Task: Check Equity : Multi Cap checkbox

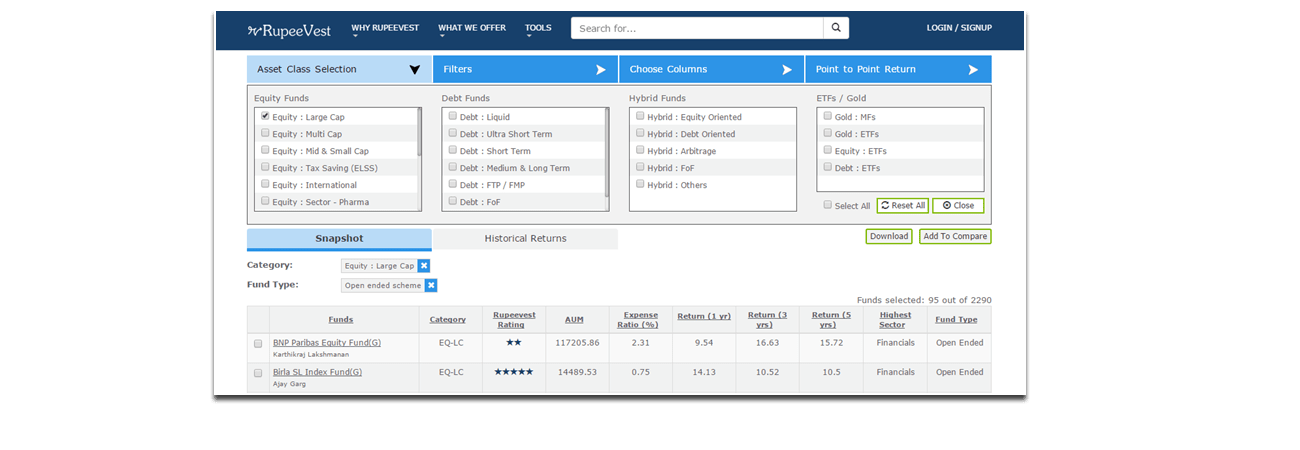Action: (265, 133)
